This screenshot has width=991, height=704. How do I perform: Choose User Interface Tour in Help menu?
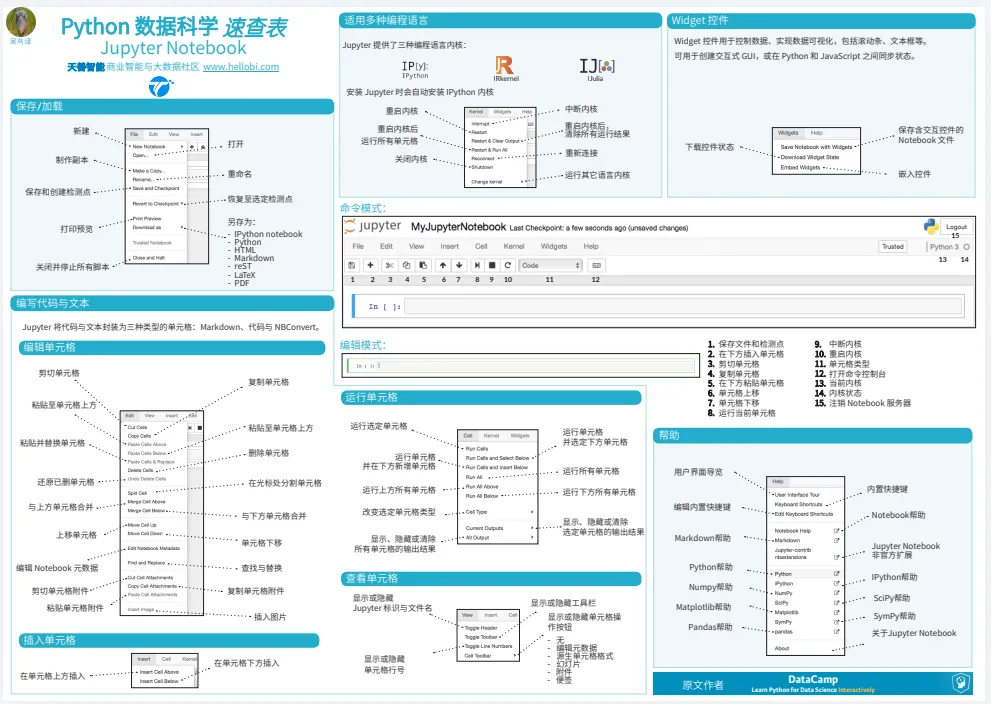797,495
